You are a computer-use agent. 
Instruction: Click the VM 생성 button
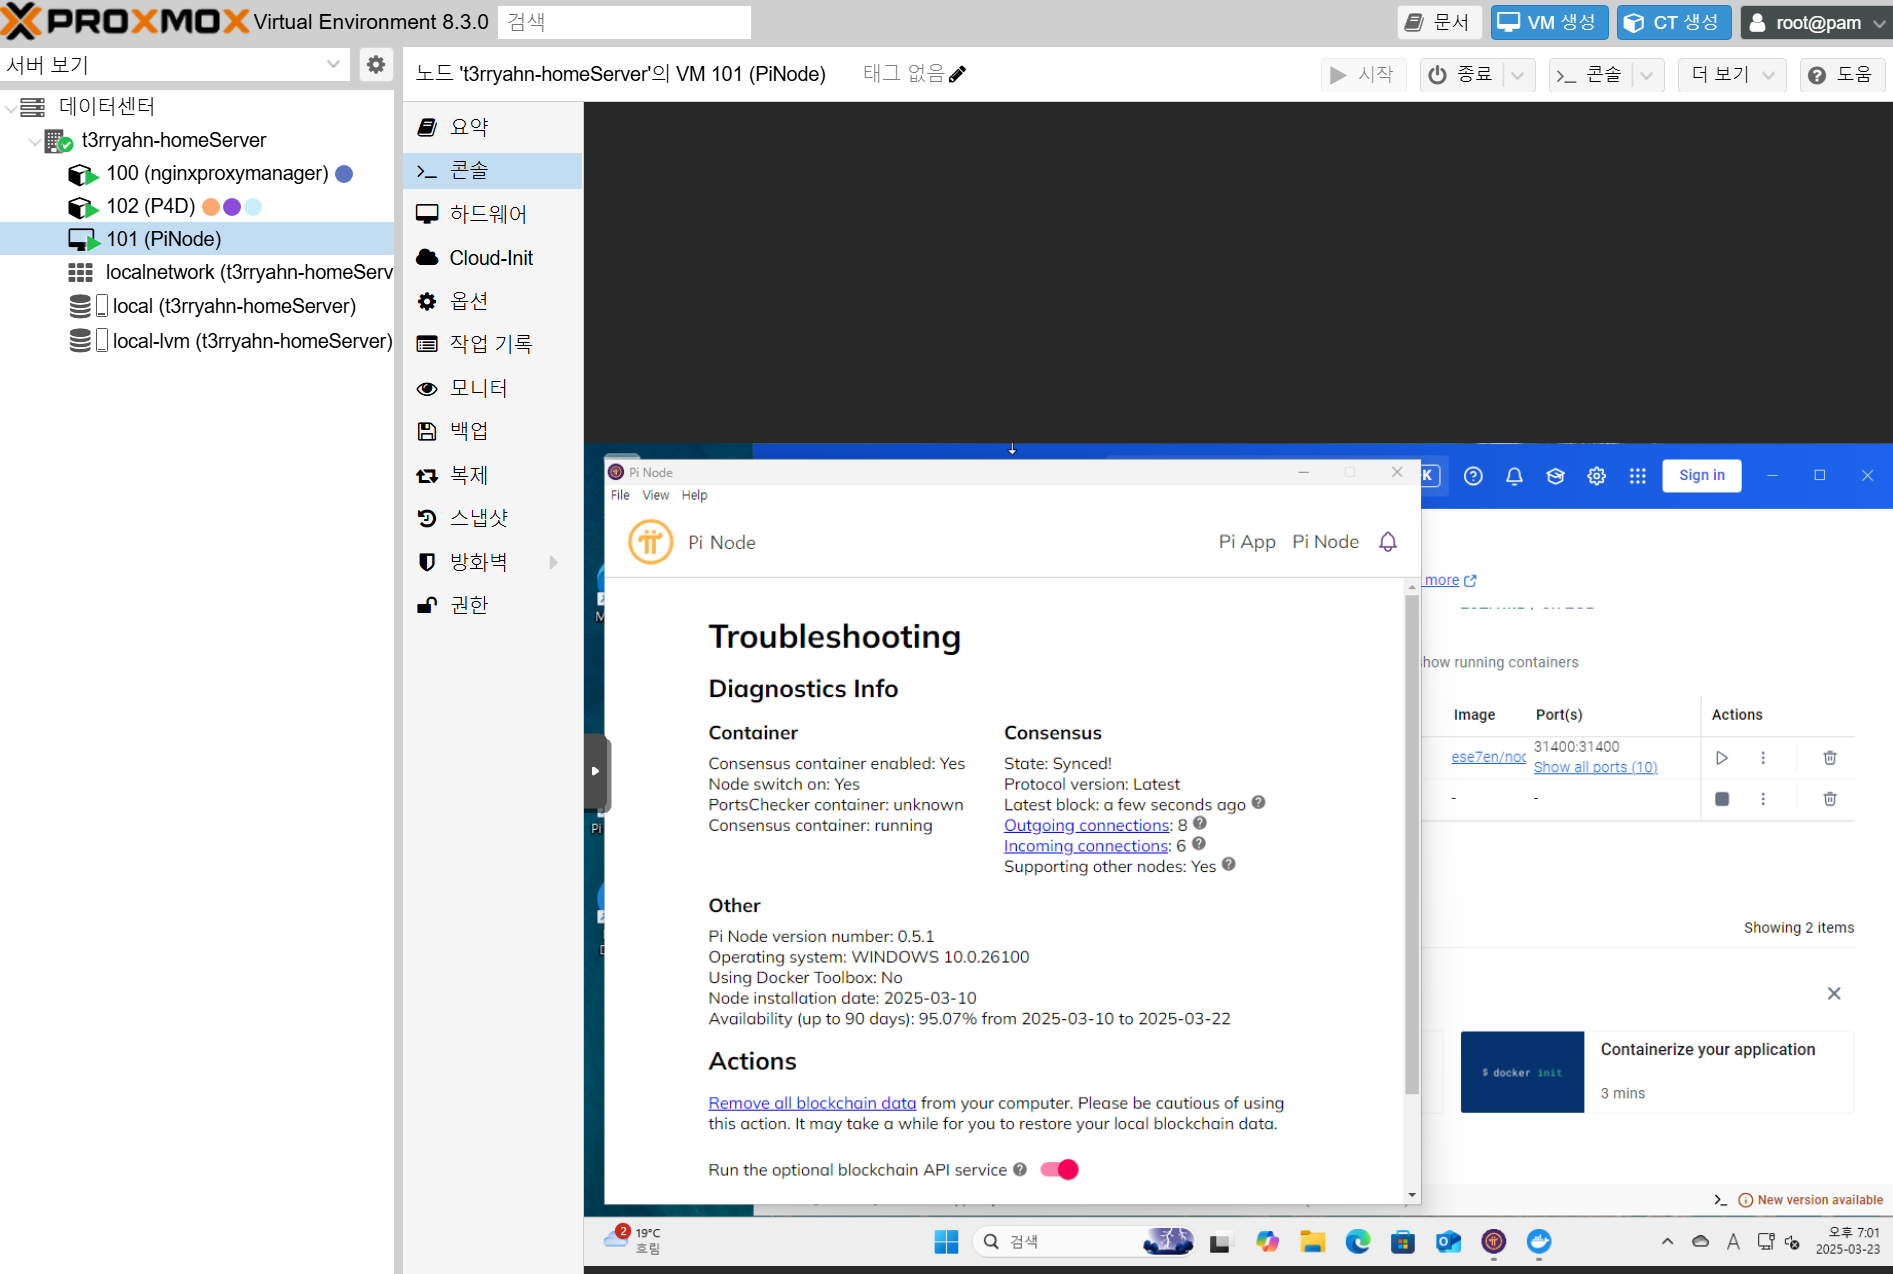tap(1548, 22)
